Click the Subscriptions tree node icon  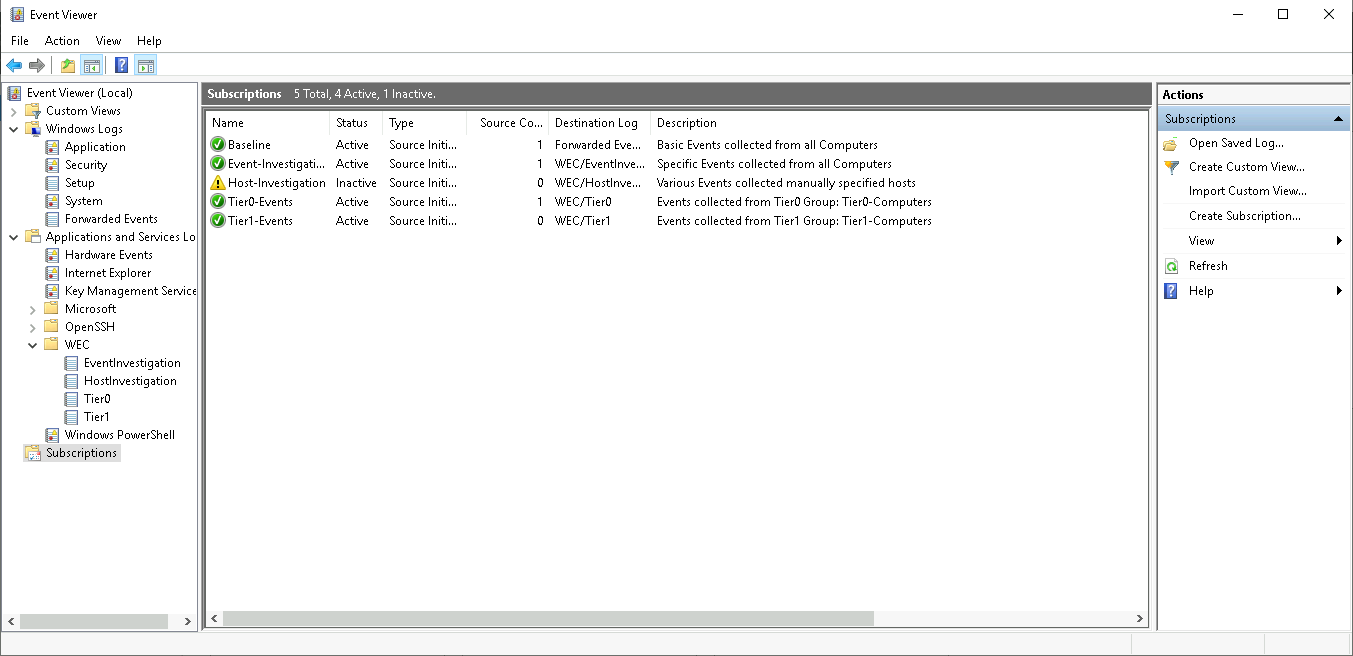pyautogui.click(x=33, y=453)
